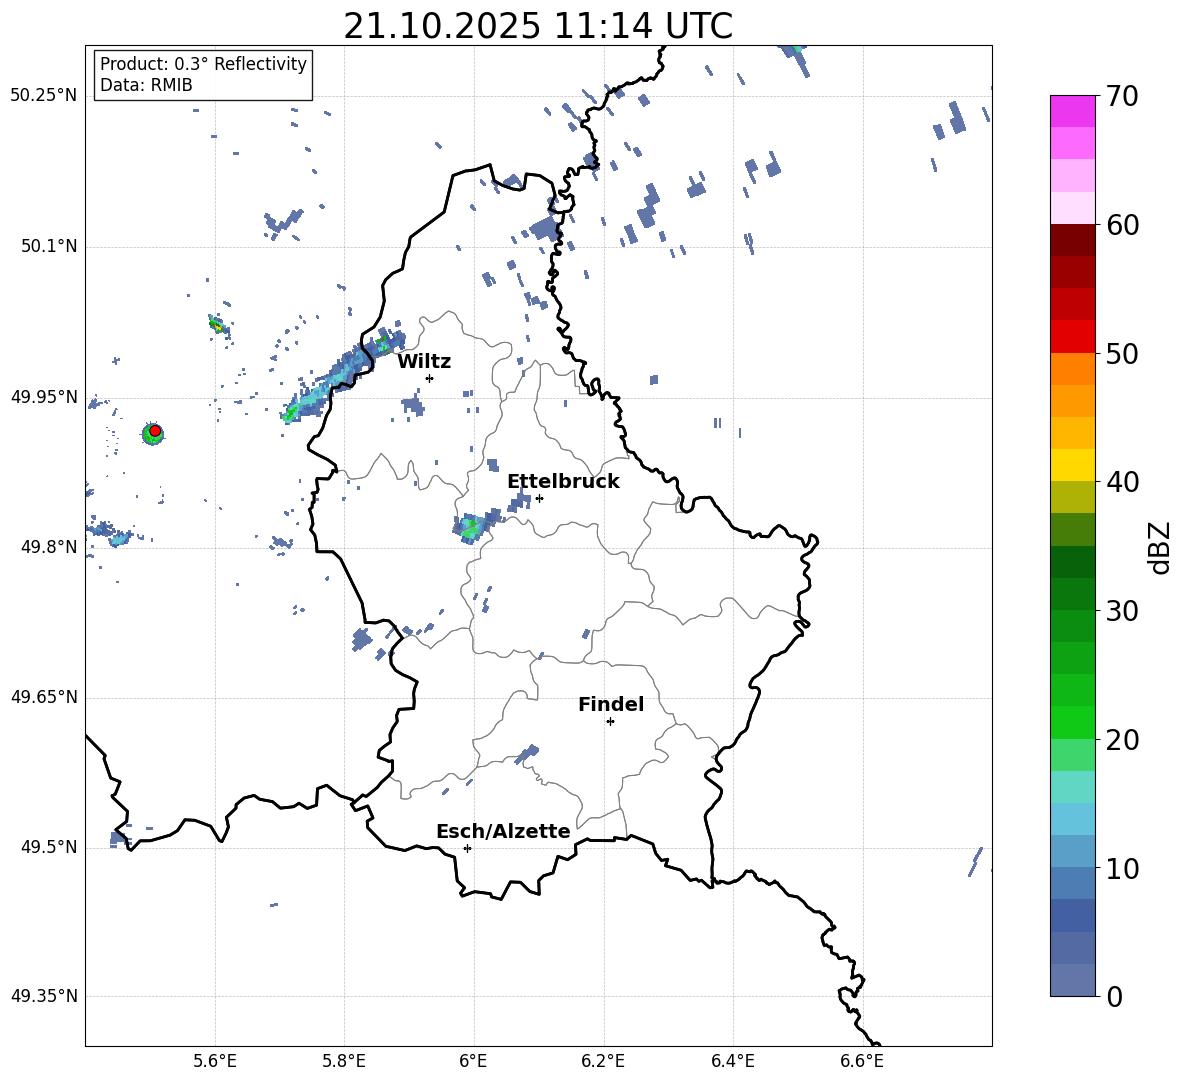Screen dimensions: 1184x1081
Task: Click the red dot radar site marker
Action: (155, 431)
